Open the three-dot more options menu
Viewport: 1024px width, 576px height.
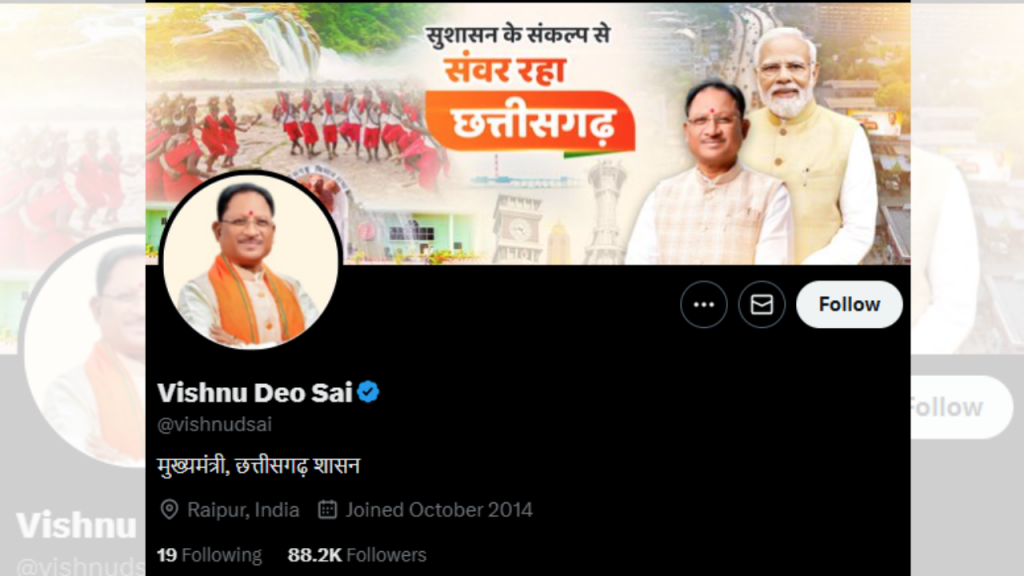click(703, 304)
